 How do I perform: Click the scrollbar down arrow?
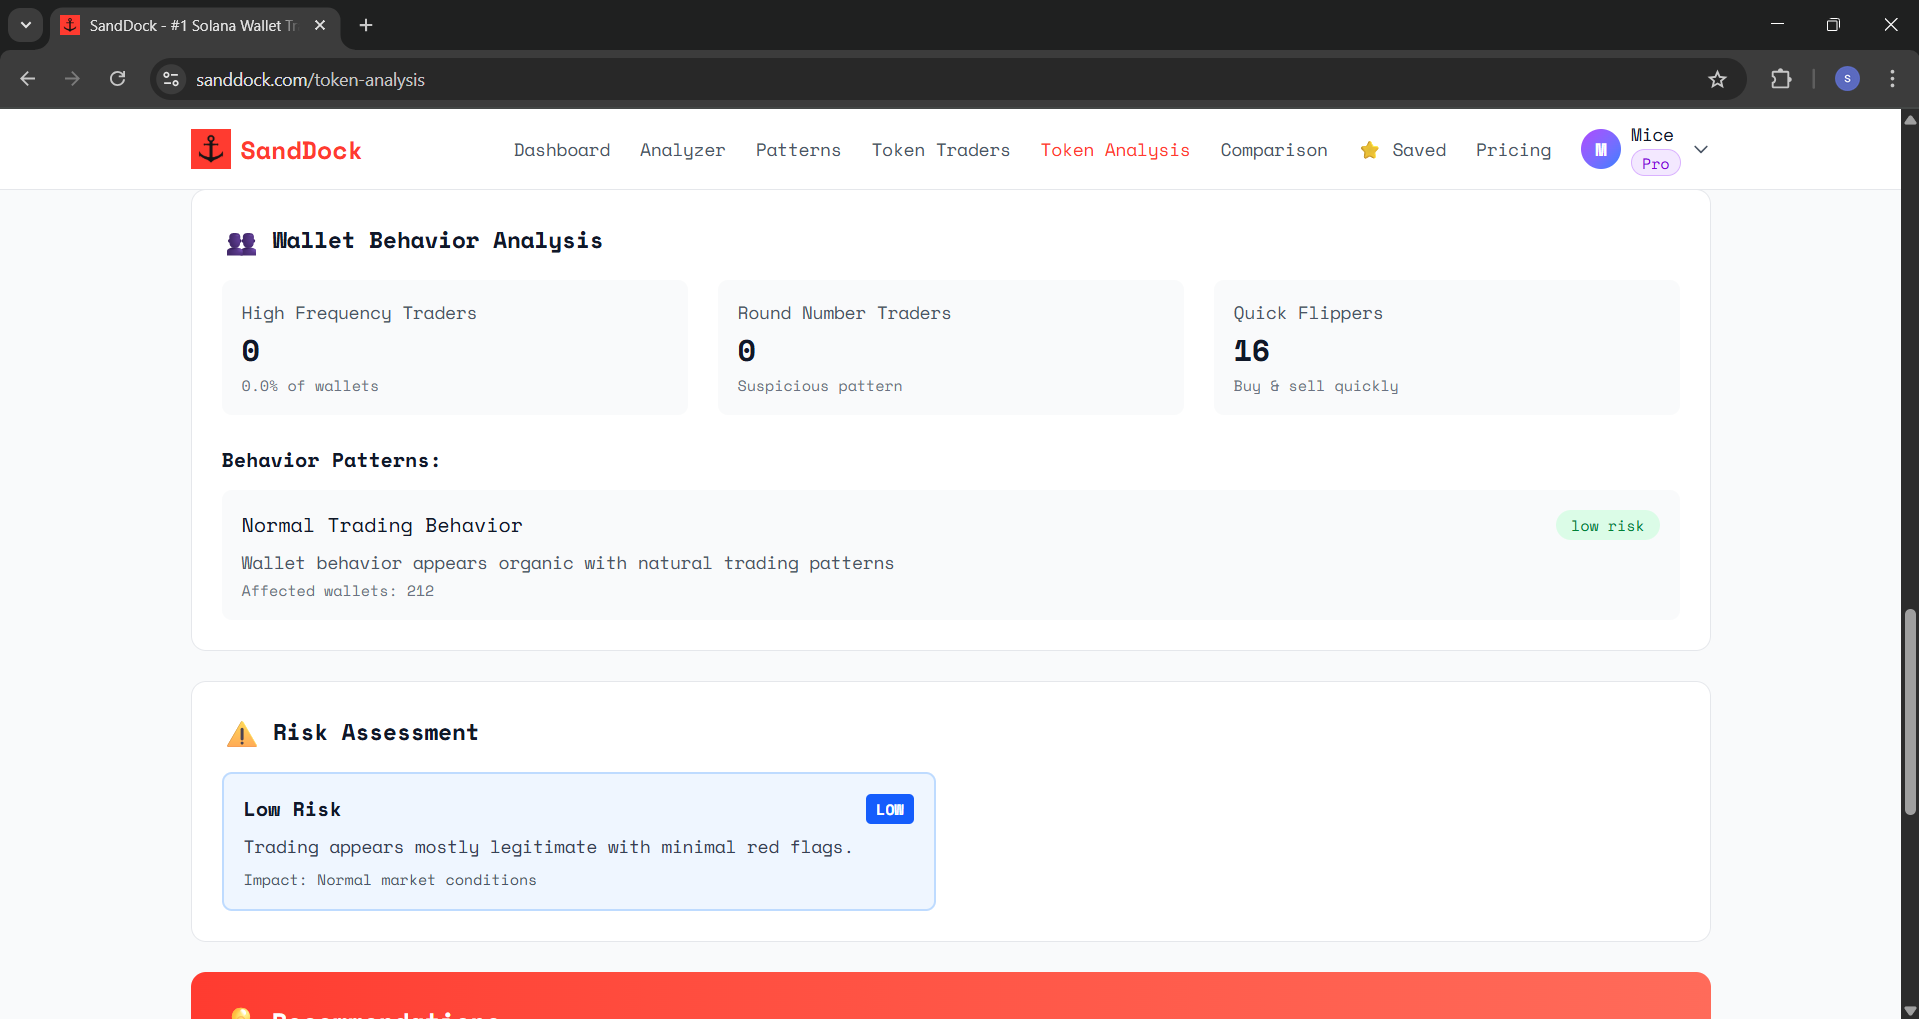(x=1910, y=1010)
